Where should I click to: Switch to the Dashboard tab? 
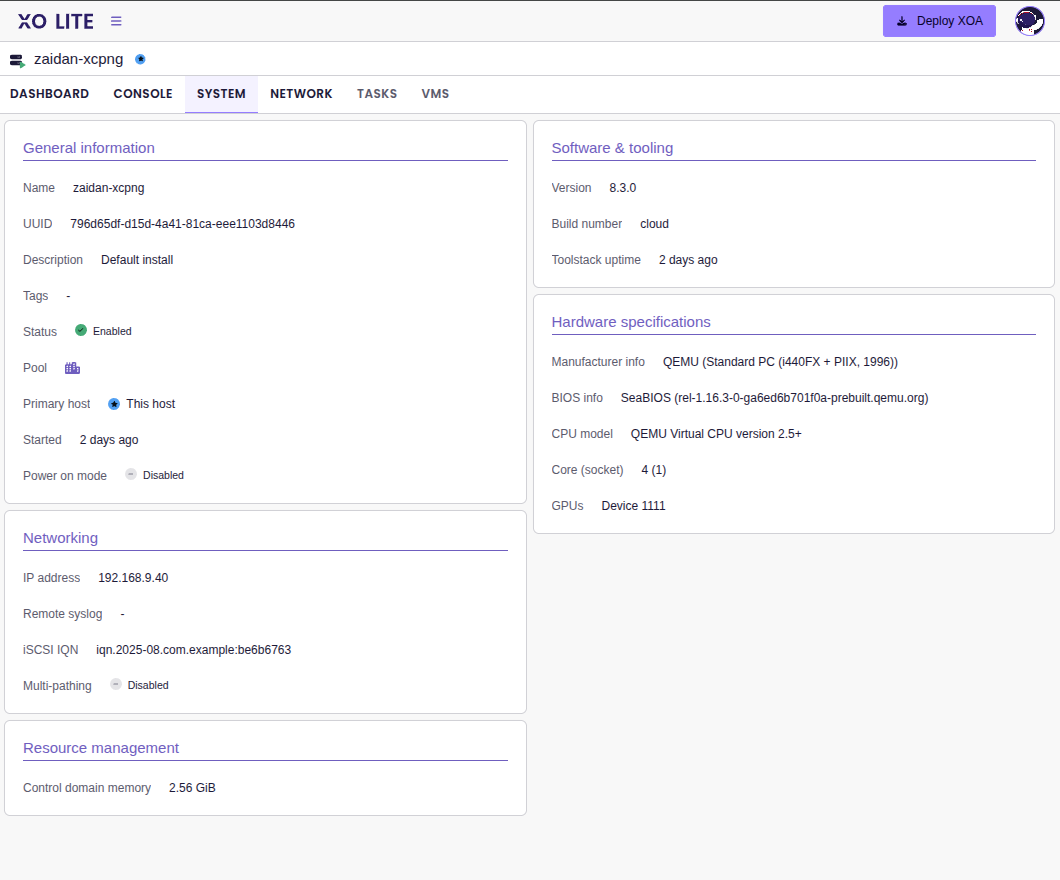(x=49, y=94)
